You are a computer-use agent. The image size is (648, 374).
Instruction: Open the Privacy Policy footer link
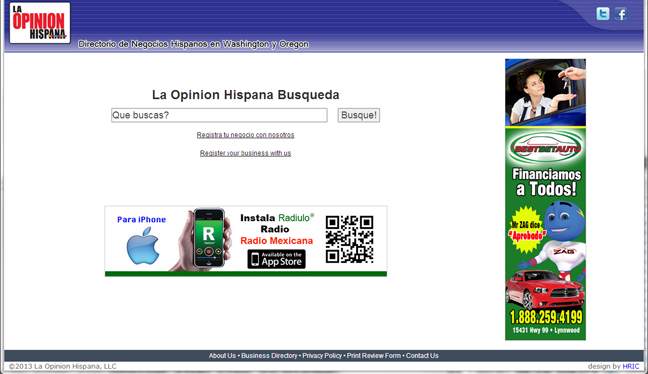322,356
